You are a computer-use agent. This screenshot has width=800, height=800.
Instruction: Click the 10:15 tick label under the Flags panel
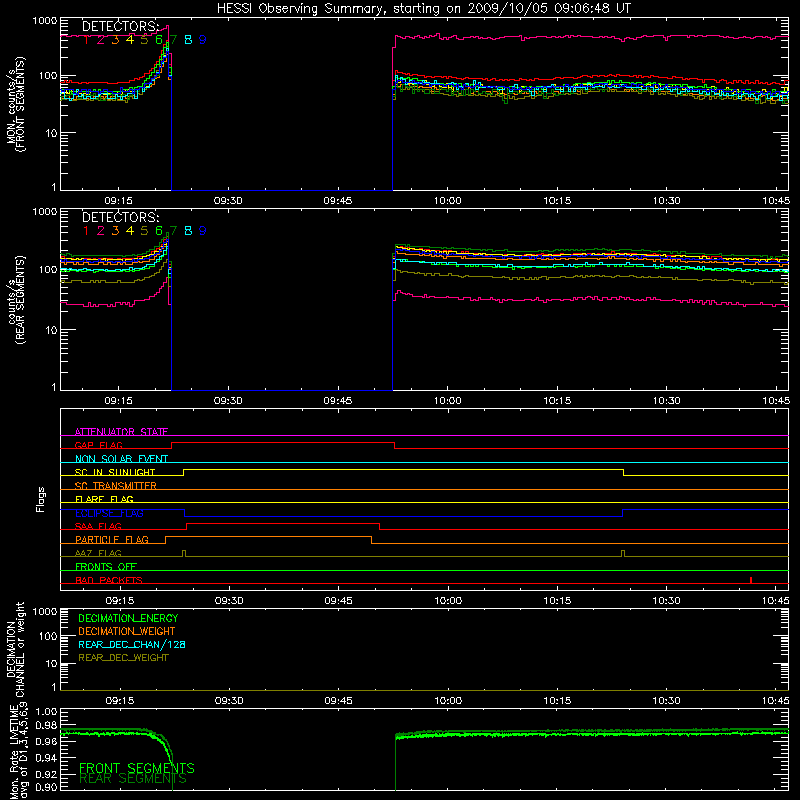point(557,601)
